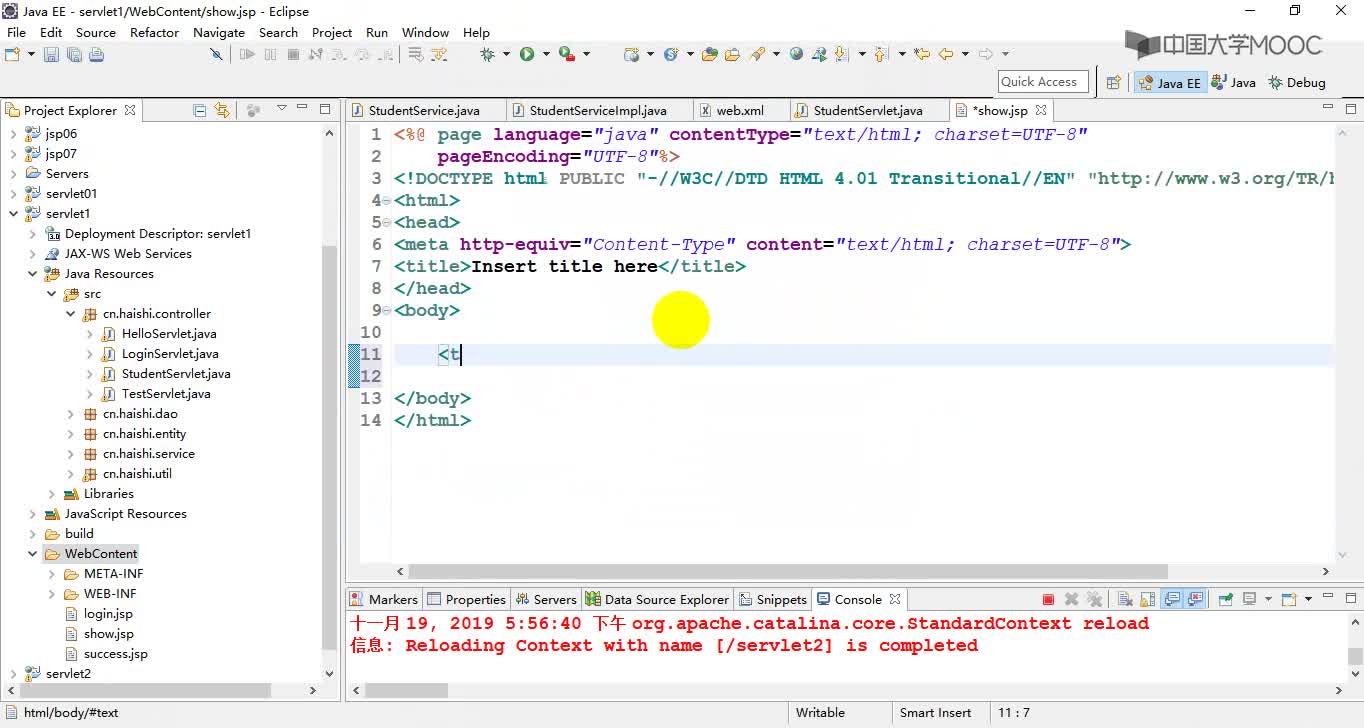Expand the cn.haishi.dao package
1364x728 pixels.
coord(70,414)
